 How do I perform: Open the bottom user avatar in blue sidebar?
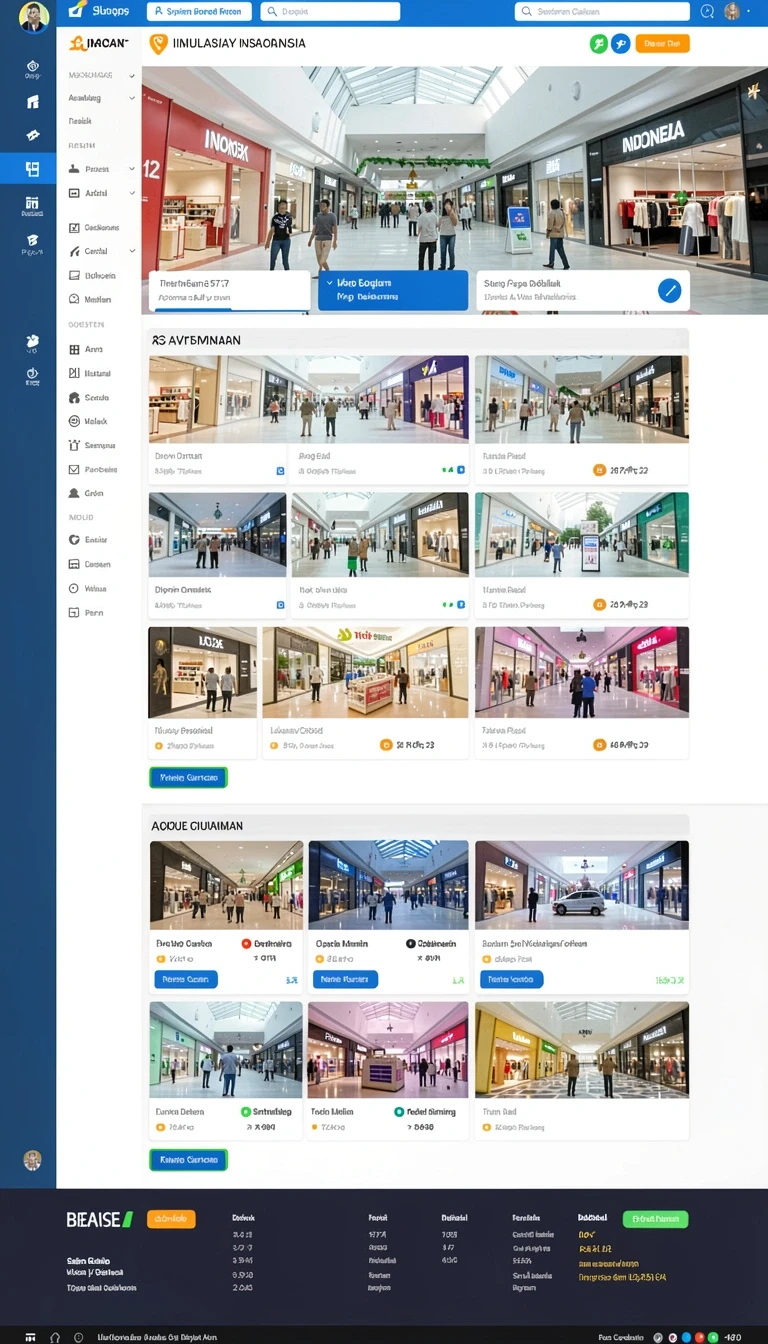[x=32, y=1160]
